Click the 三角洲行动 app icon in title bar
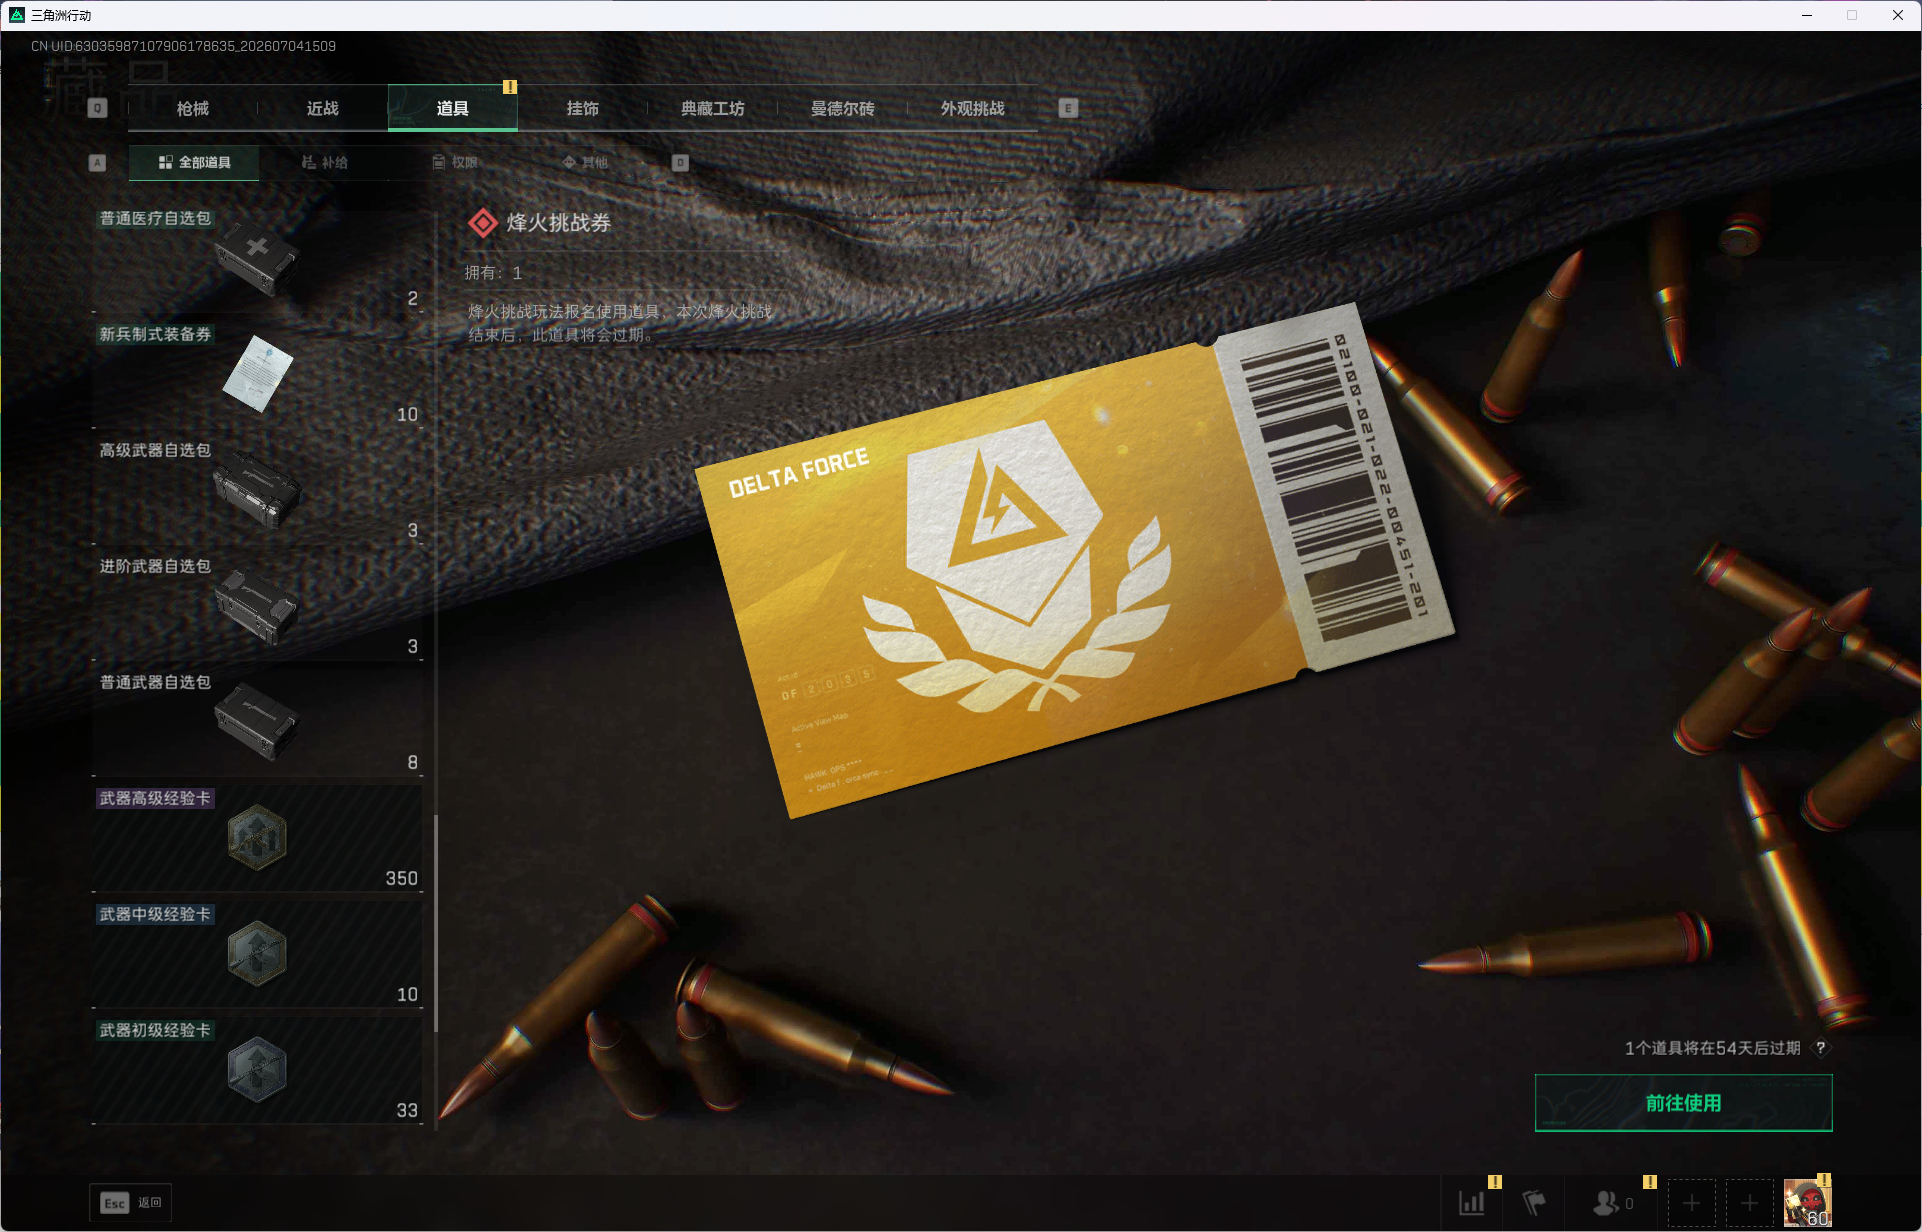This screenshot has height=1232, width=1922. tap(16, 15)
